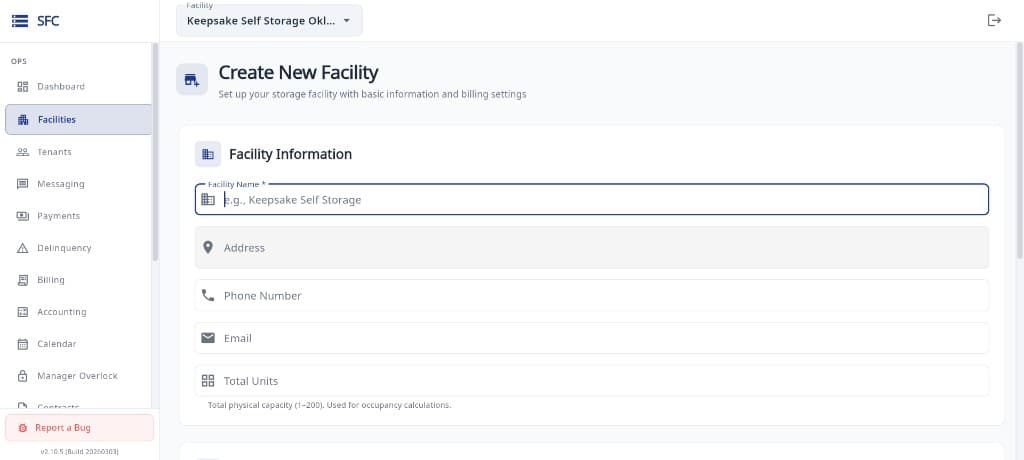Image resolution: width=1024 pixels, height=460 pixels.
Task: Click the logout icon in the top bar
Action: tap(994, 20)
